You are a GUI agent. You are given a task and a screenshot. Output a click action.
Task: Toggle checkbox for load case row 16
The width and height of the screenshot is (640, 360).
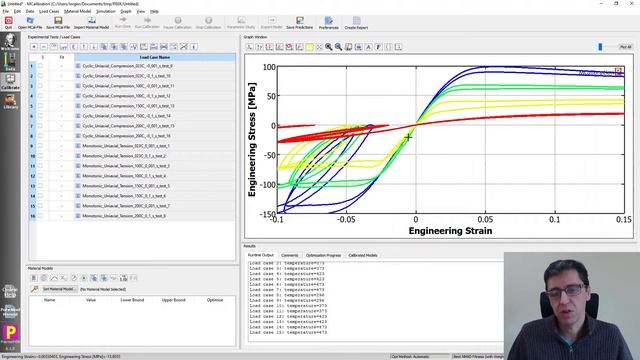[40, 216]
